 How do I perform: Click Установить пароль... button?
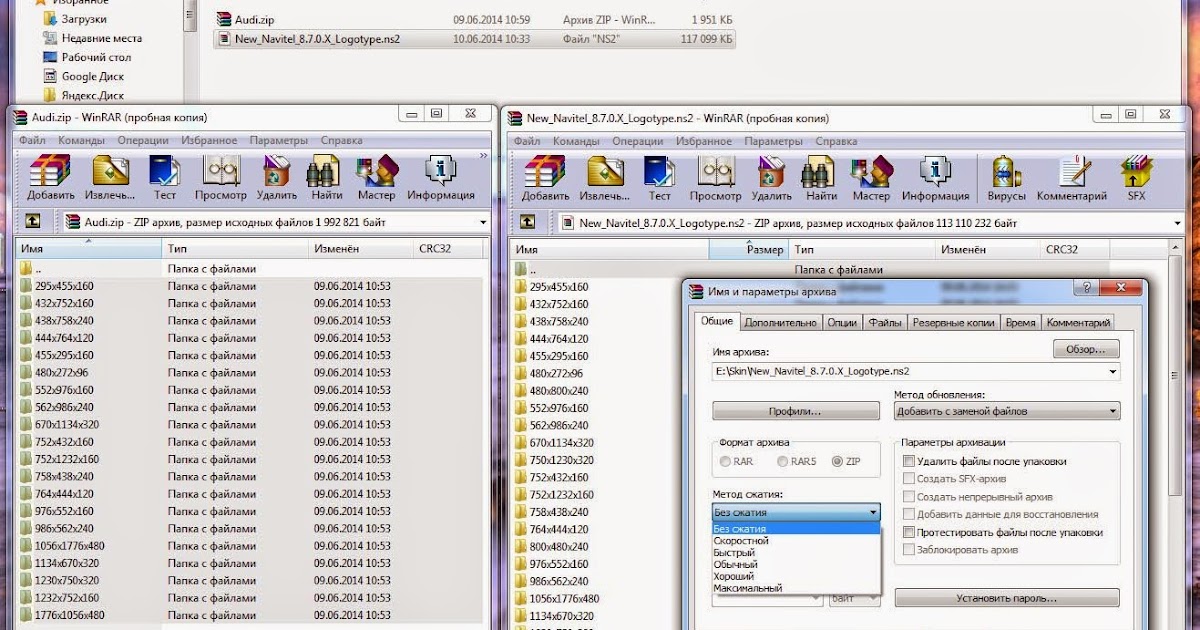[1007, 598]
